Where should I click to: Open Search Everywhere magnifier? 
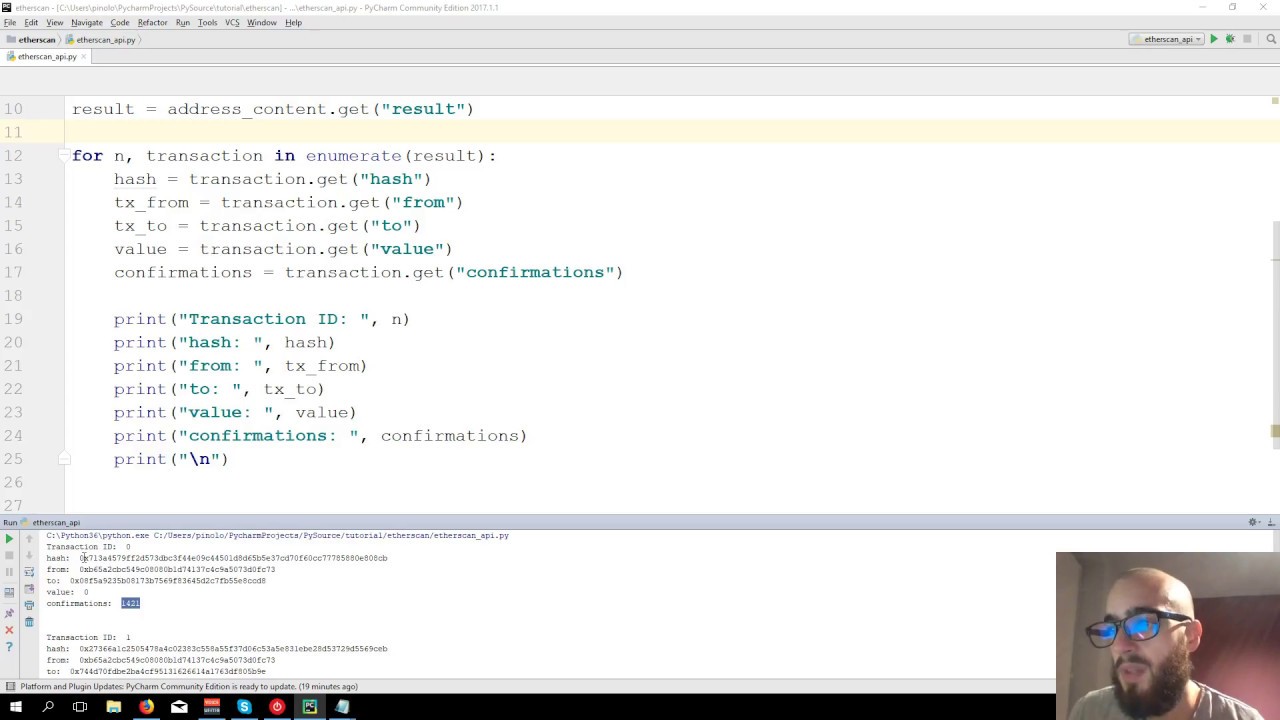(1271, 39)
